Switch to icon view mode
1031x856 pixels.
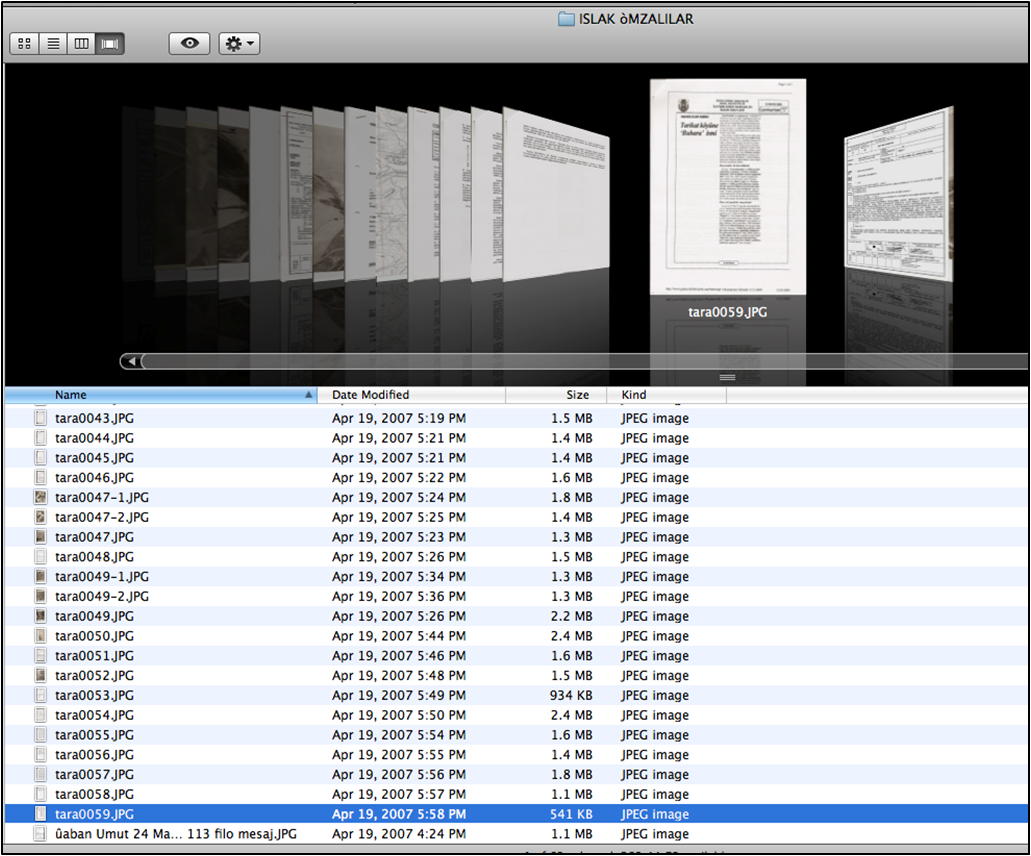pyautogui.click(x=24, y=44)
